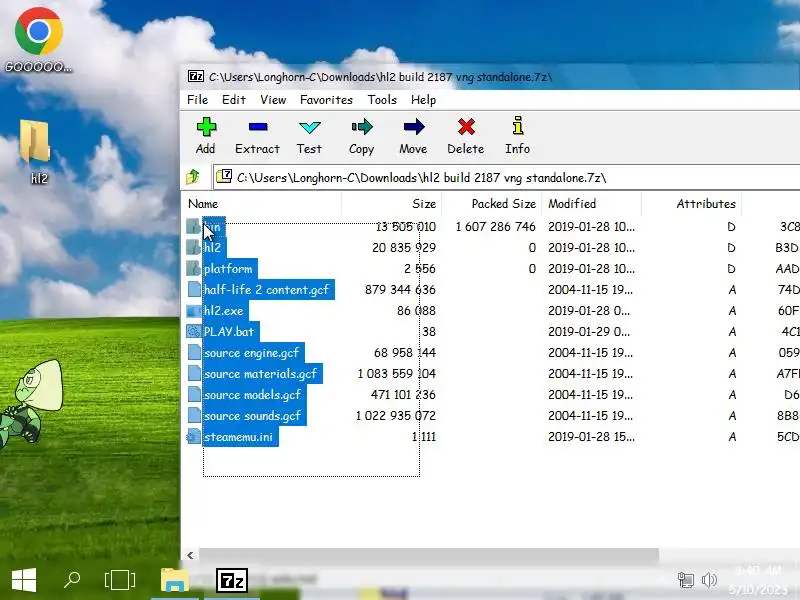Image resolution: width=800 pixels, height=600 pixels.
Task: Click the half-life 2 content.gcf file icon
Action: (193, 290)
